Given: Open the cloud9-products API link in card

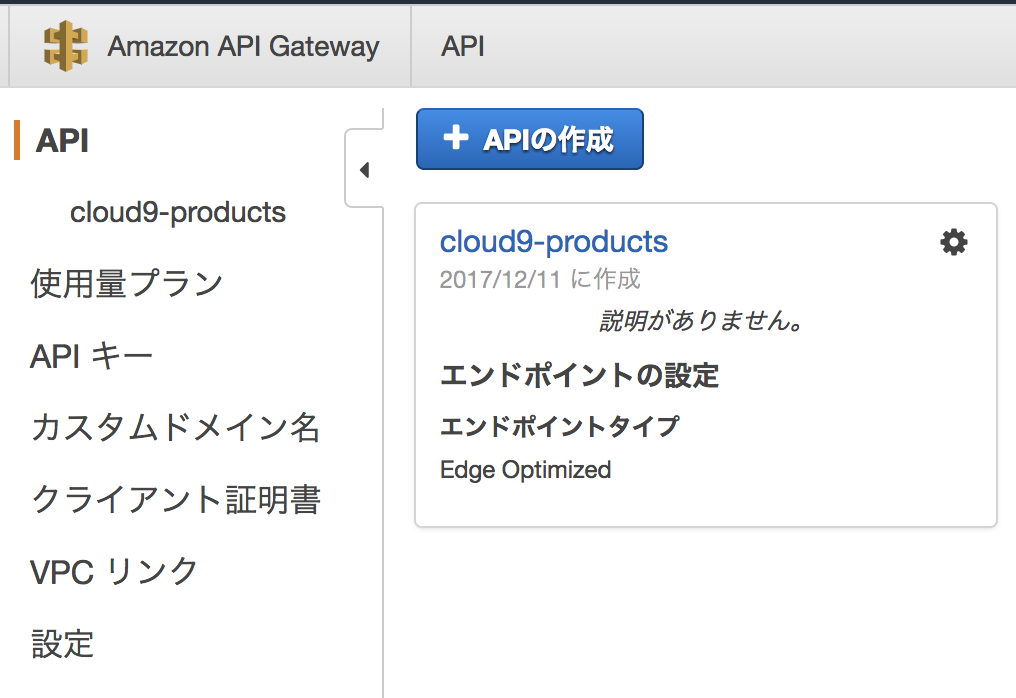Looking at the screenshot, I should tap(553, 242).
